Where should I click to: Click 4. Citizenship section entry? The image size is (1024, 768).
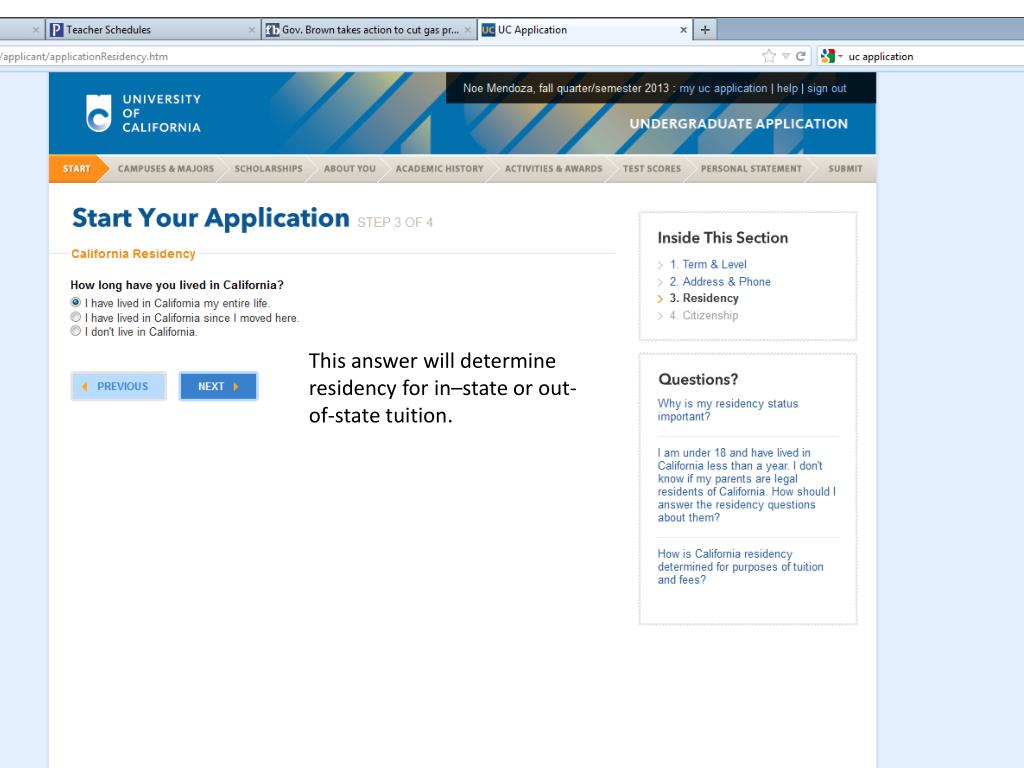tap(703, 315)
